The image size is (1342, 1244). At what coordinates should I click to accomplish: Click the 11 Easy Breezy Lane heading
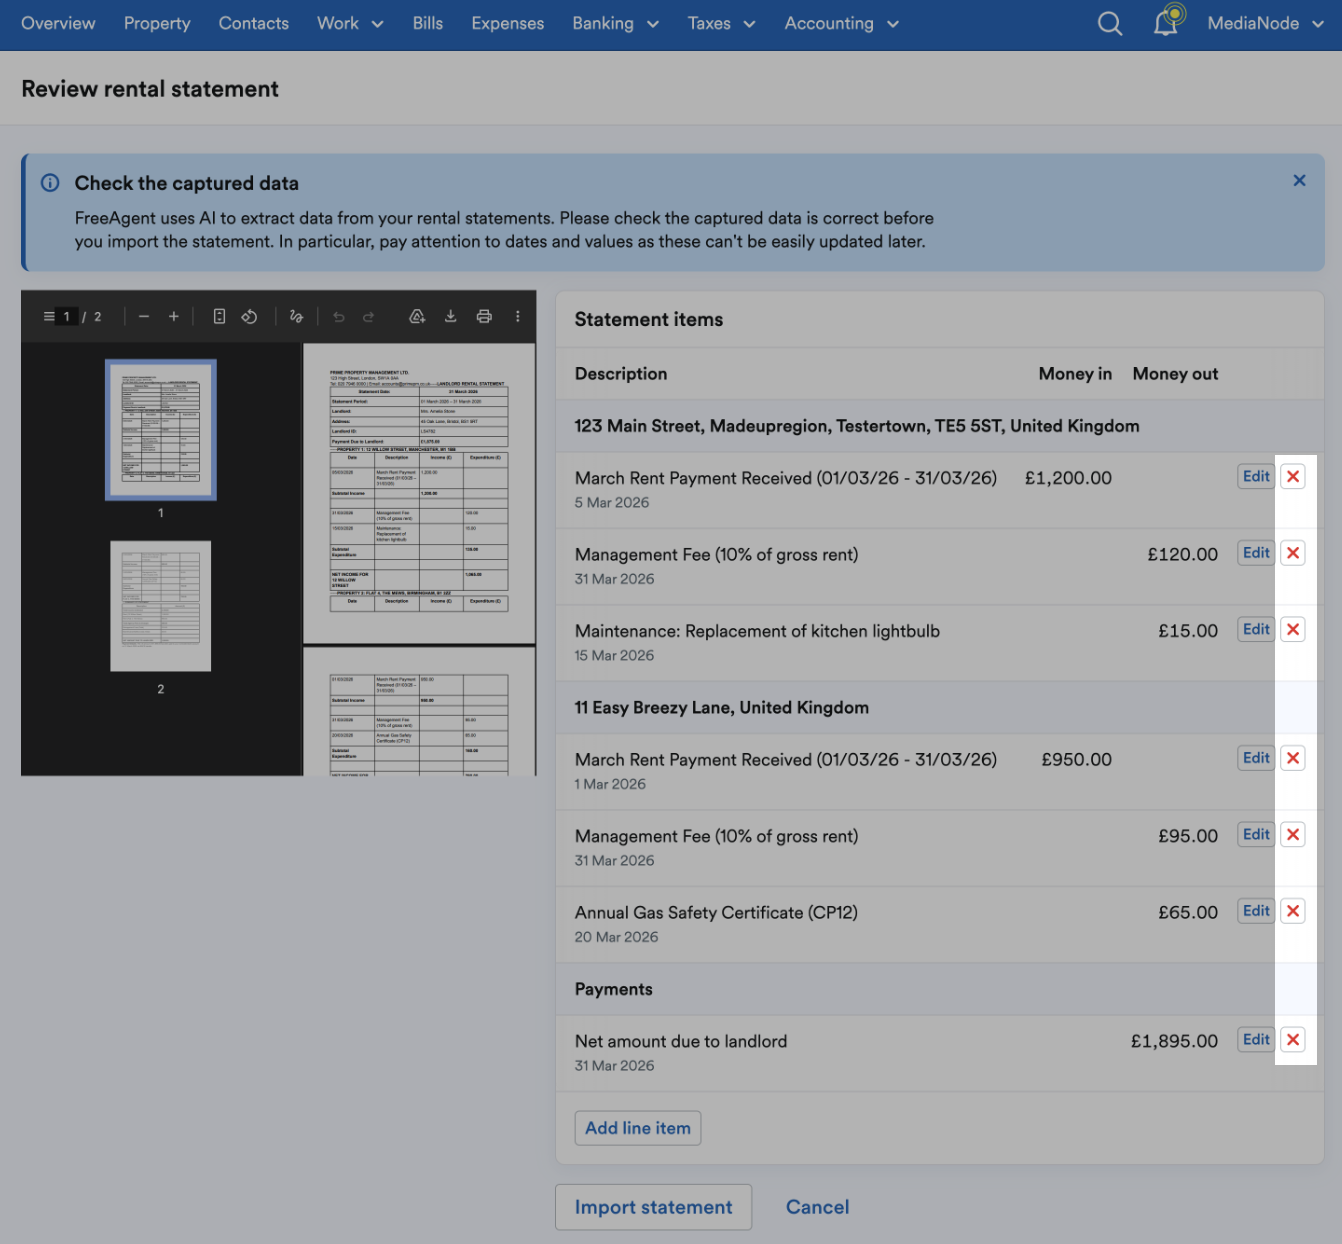point(722,708)
